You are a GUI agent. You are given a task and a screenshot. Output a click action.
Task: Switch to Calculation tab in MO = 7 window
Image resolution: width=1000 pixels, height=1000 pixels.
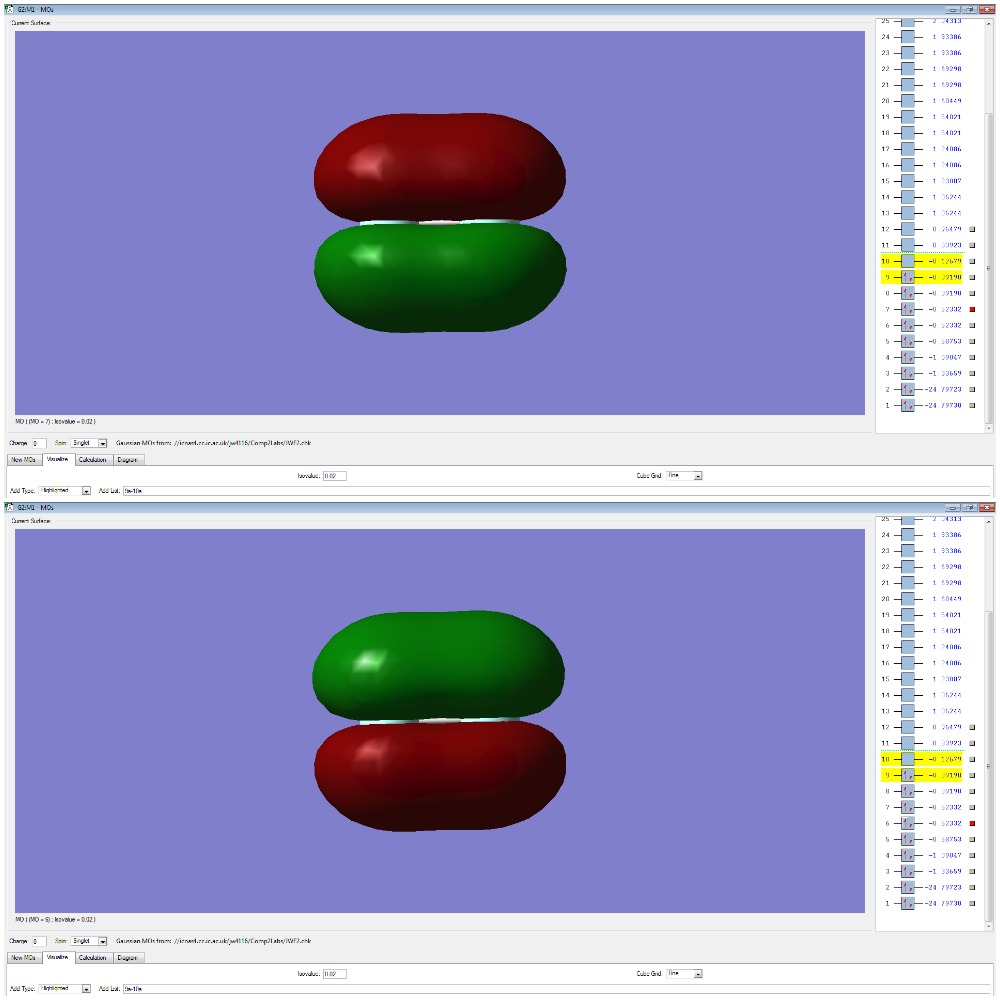pyautogui.click(x=93, y=460)
